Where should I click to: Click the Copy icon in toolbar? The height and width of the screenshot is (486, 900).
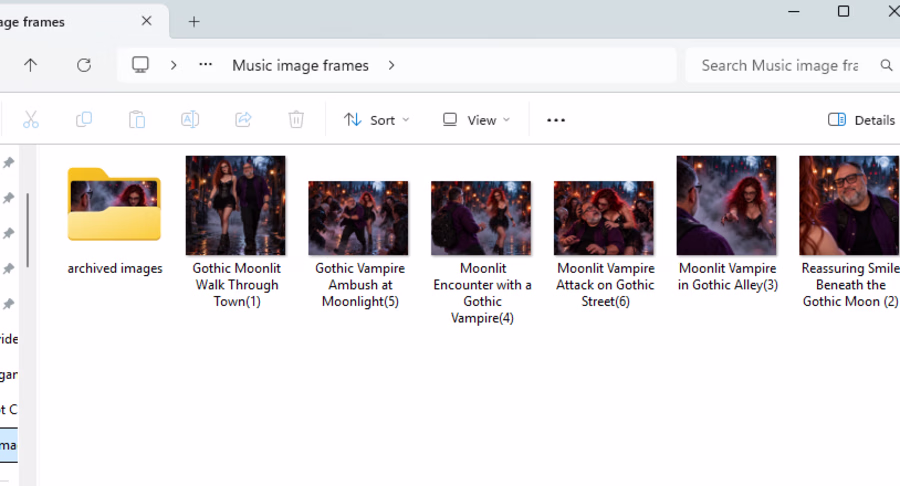pyautogui.click(x=84, y=119)
